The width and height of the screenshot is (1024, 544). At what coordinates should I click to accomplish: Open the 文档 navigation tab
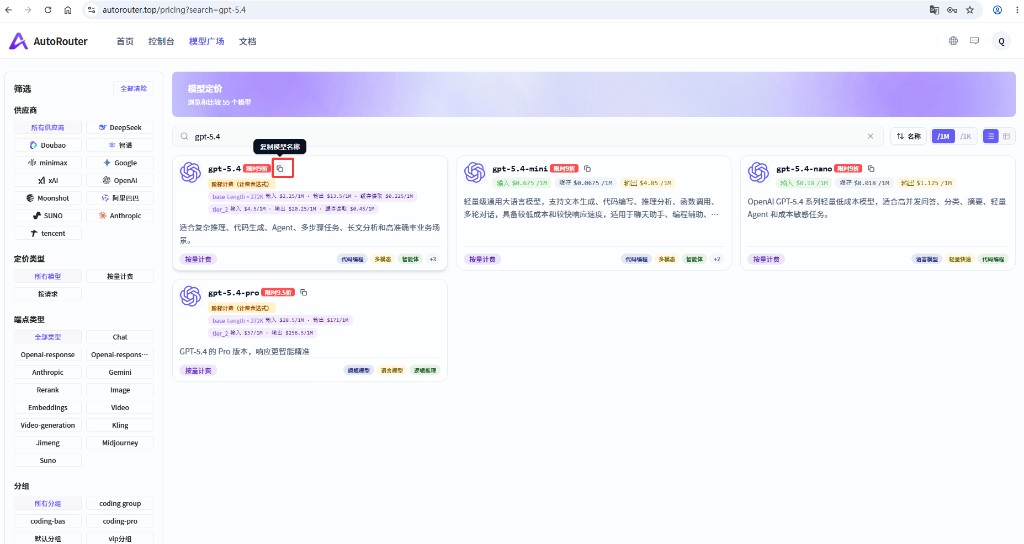[x=248, y=41]
